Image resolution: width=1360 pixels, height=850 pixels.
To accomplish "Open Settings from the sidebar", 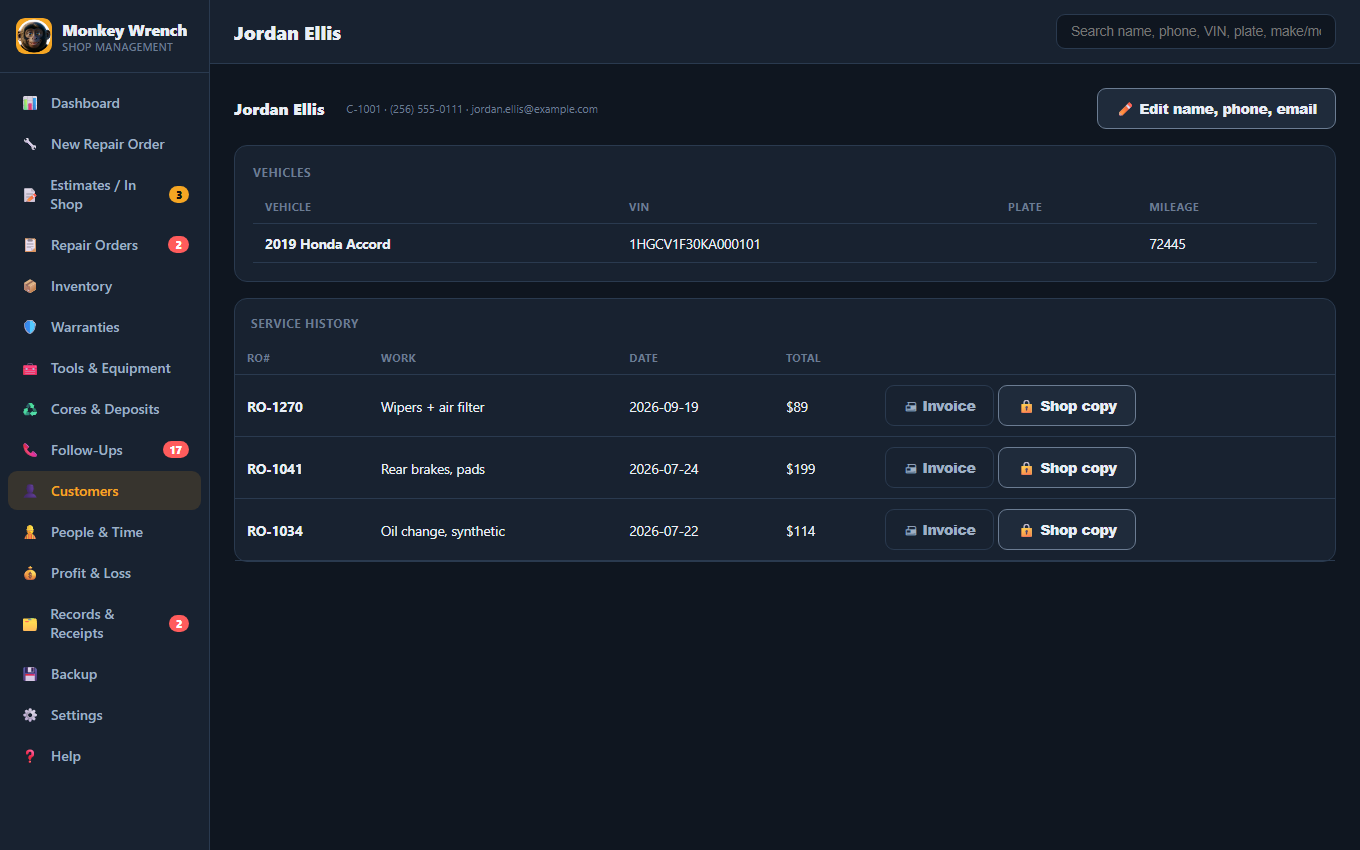I will (104, 715).
